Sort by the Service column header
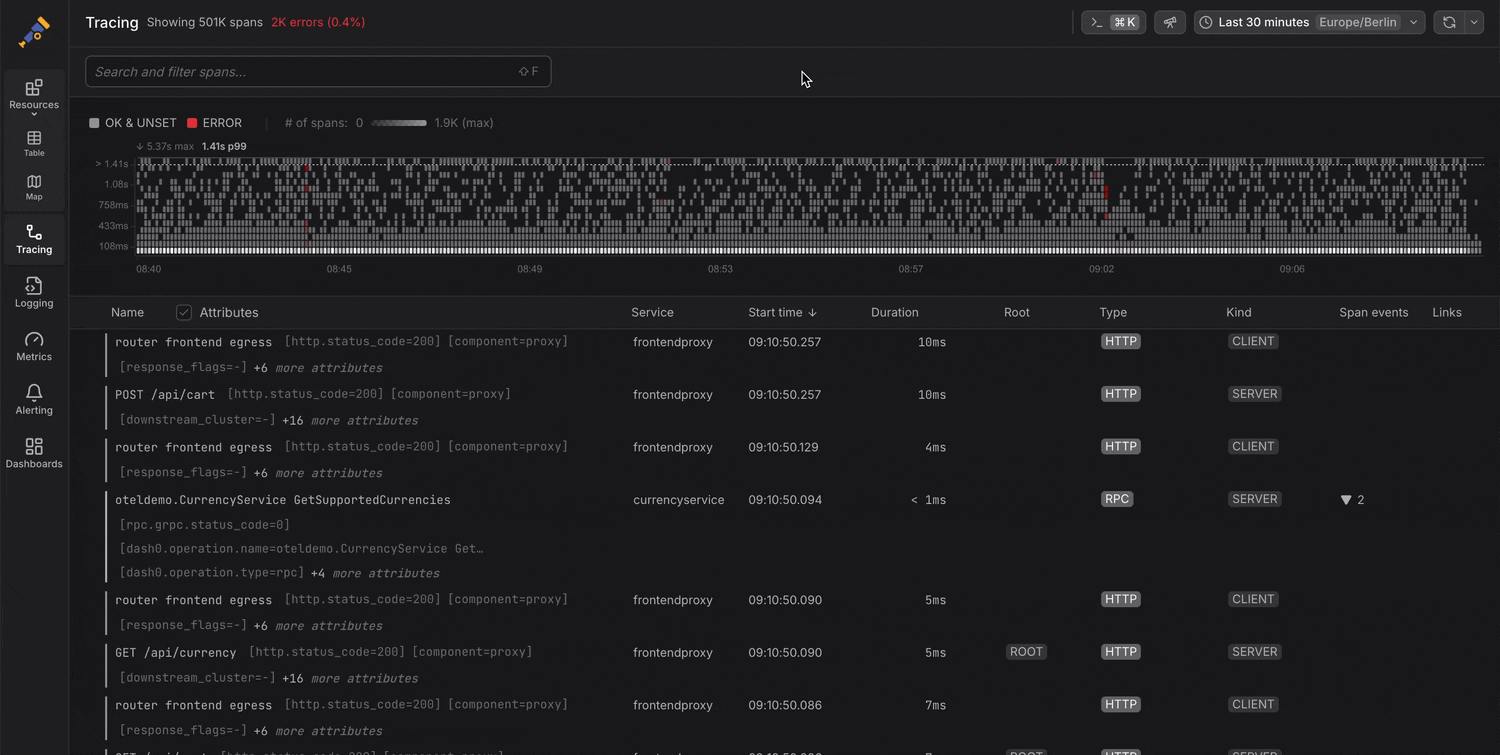Screen dimensions: 1500x755 tap(652, 312)
